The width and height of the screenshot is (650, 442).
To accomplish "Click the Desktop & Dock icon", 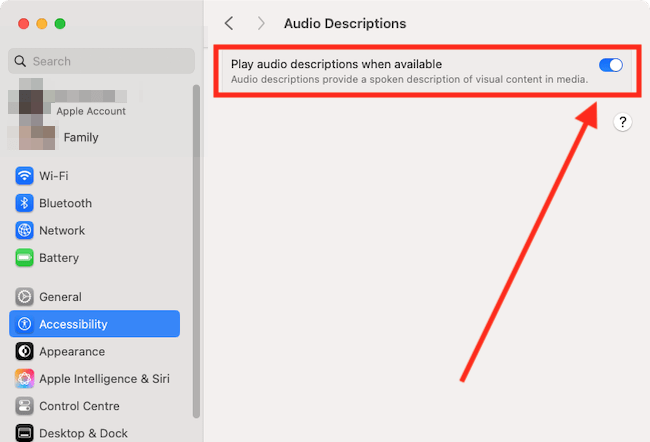I will tap(25, 433).
